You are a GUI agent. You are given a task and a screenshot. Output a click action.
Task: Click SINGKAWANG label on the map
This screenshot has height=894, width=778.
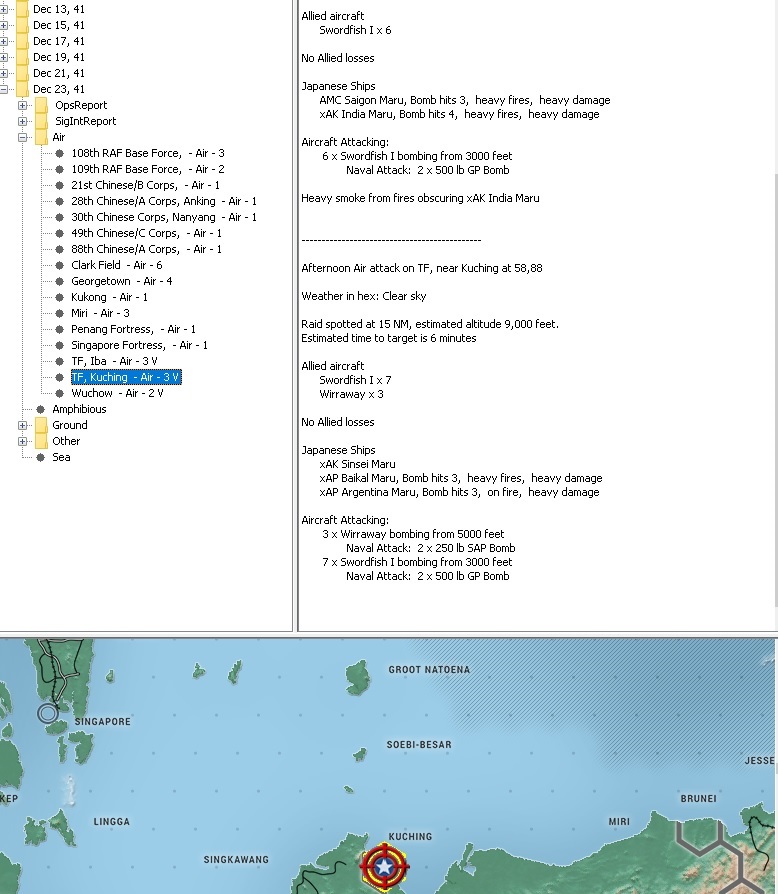(x=236, y=860)
